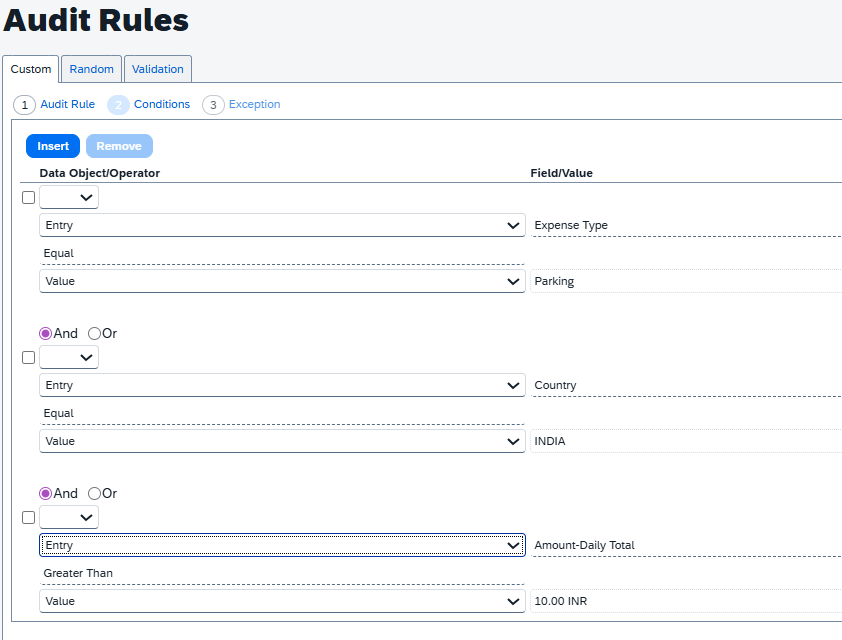Click the Country field

click(x=686, y=385)
